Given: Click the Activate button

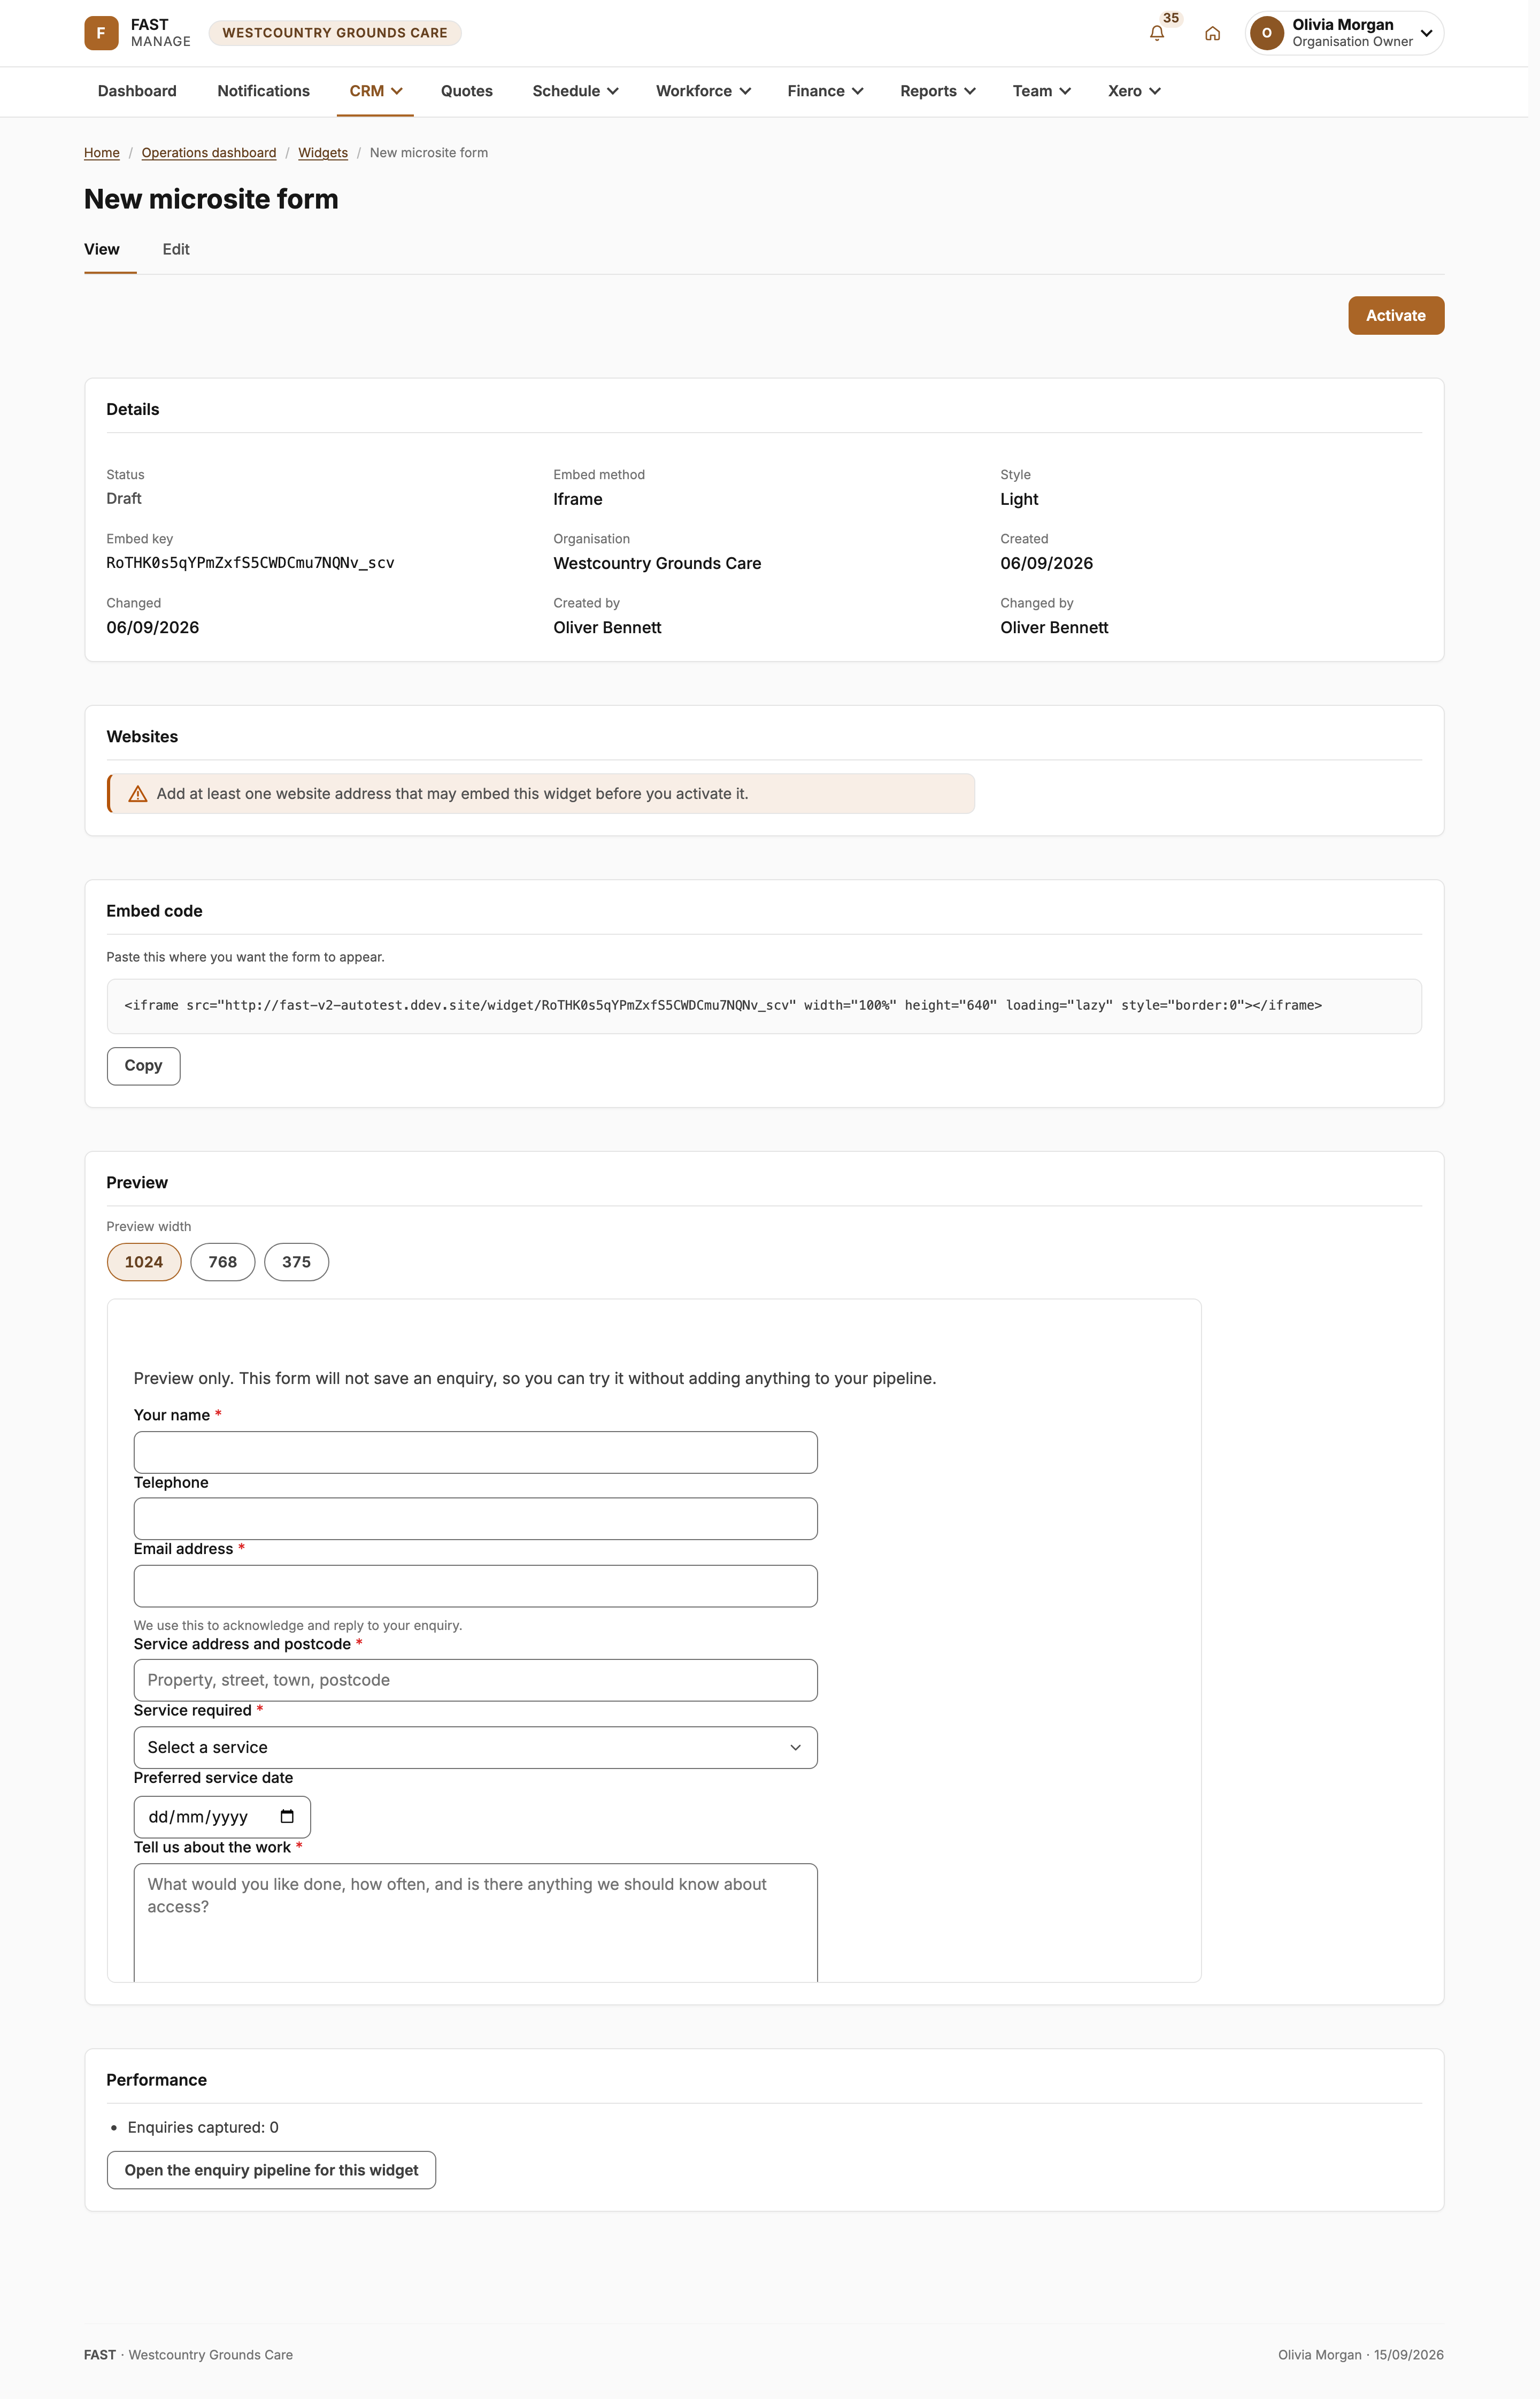Looking at the screenshot, I should (1395, 315).
